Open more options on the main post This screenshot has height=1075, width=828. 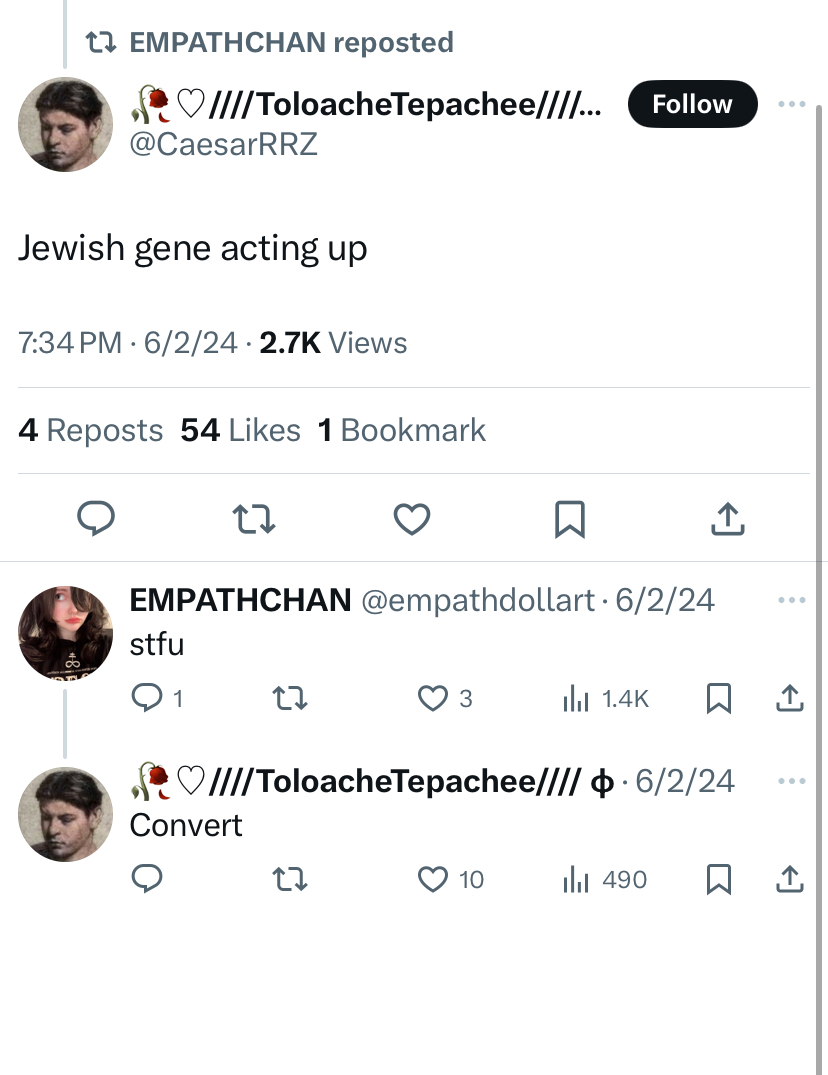[x=792, y=104]
